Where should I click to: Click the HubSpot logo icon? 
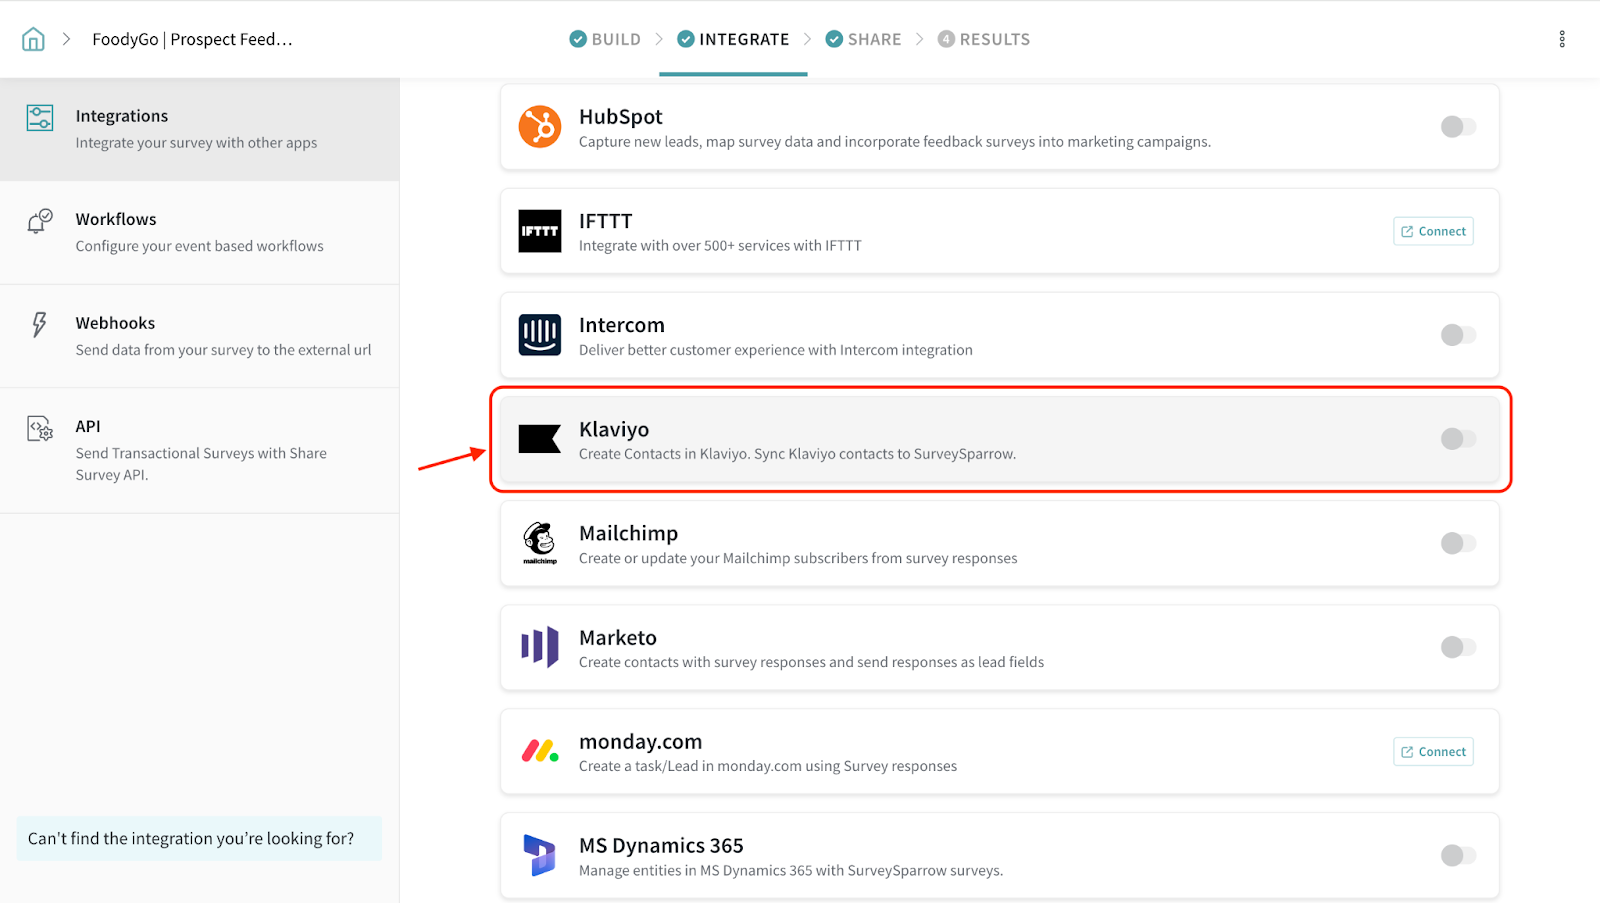tap(539, 127)
